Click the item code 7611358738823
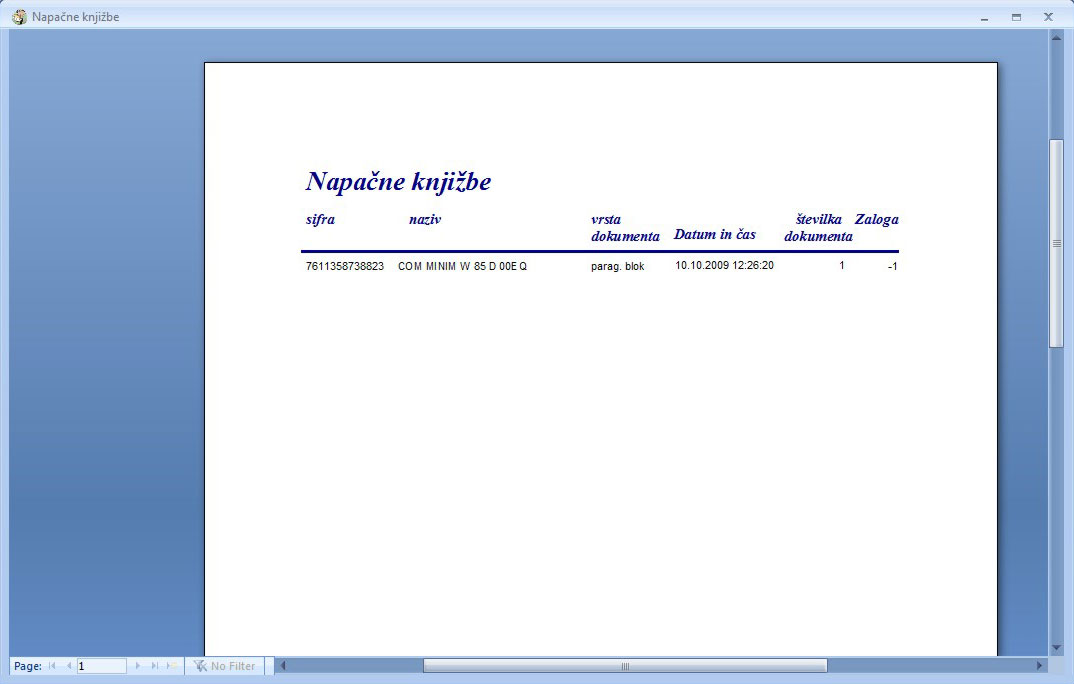Viewport: 1074px width, 684px height. point(345,267)
